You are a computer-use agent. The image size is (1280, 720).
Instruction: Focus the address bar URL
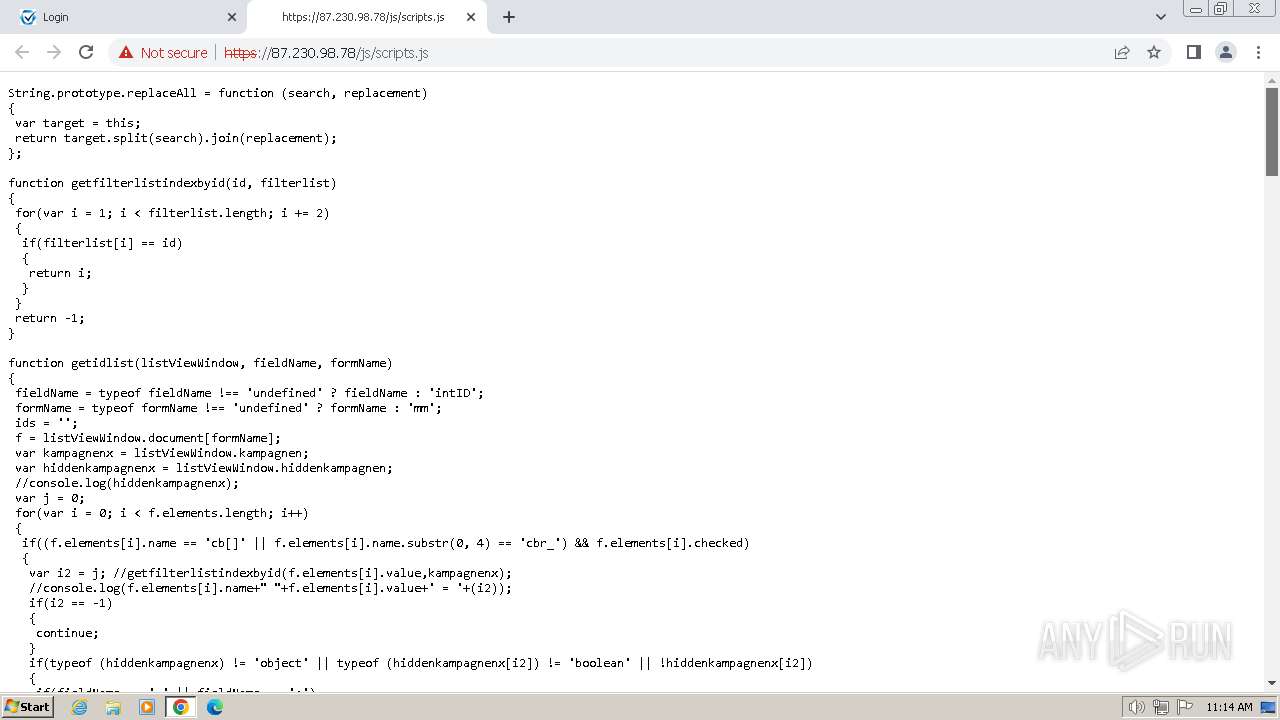click(326, 53)
